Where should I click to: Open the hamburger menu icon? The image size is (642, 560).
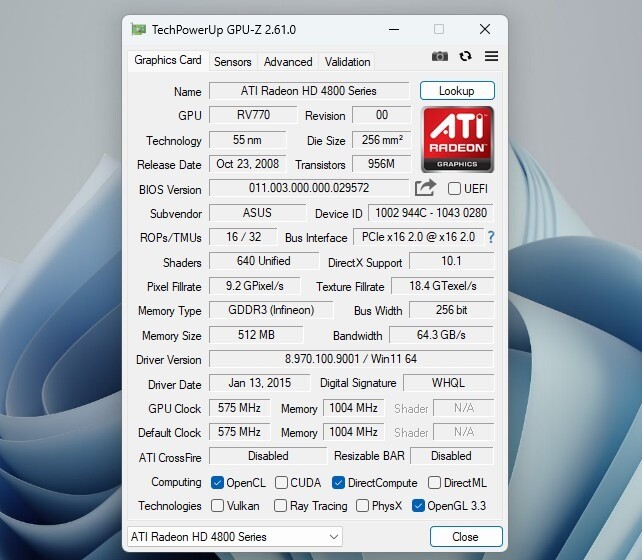491,56
